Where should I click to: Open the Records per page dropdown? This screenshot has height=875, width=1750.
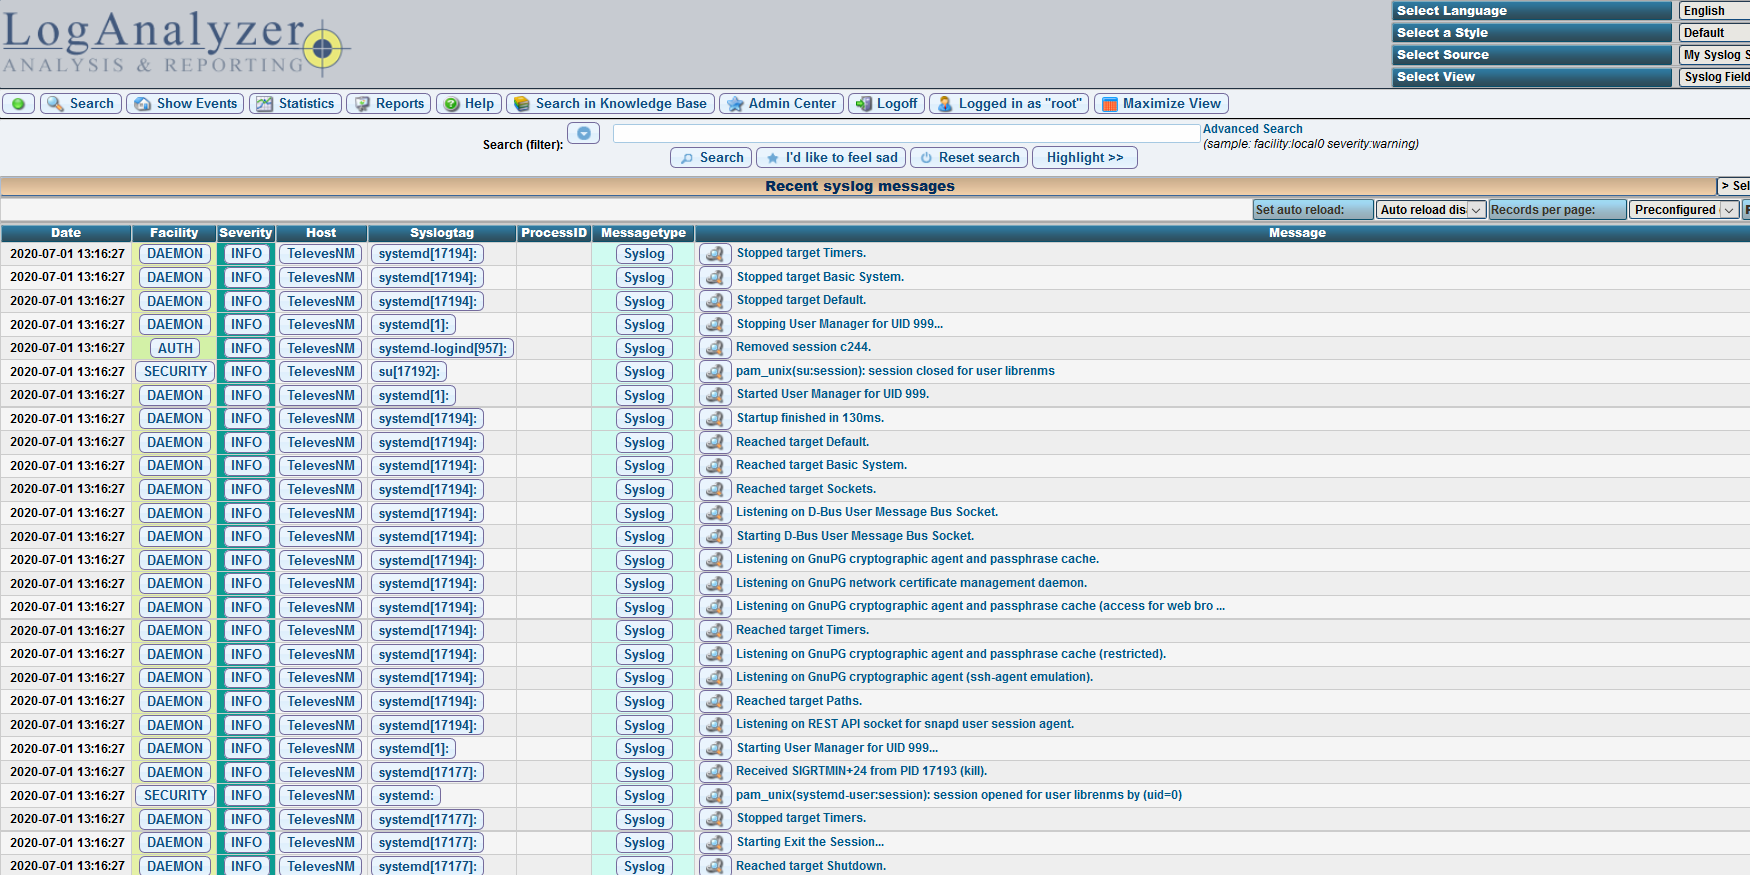pos(1685,210)
